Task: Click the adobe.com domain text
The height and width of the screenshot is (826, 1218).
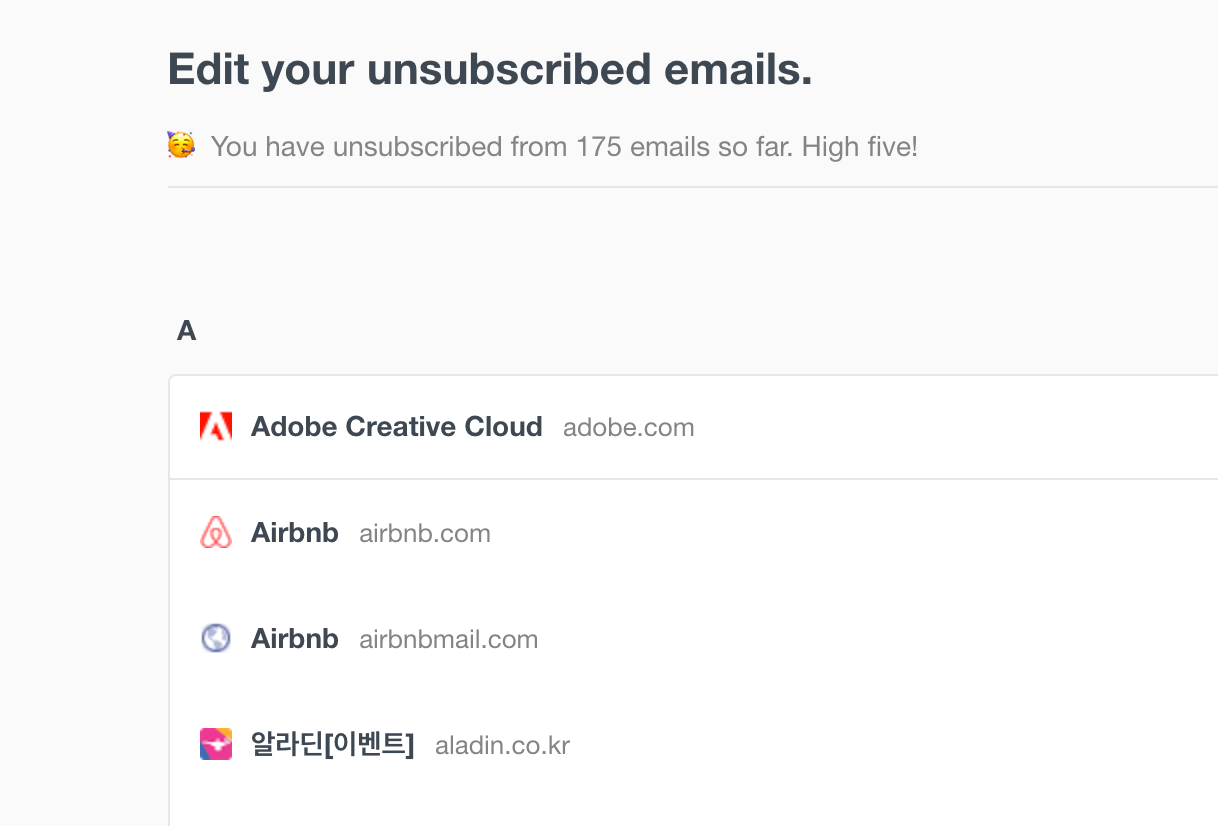Action: pyautogui.click(x=628, y=428)
